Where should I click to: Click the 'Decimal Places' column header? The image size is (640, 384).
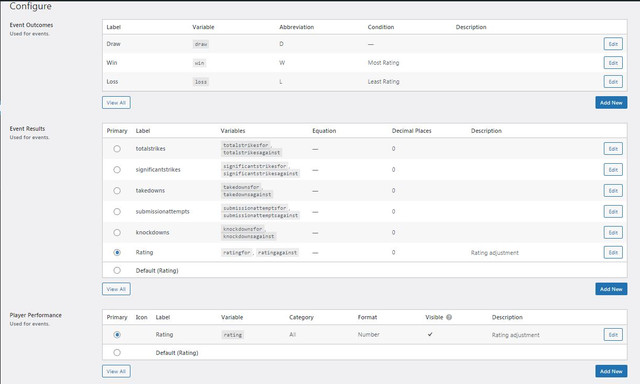click(411, 131)
